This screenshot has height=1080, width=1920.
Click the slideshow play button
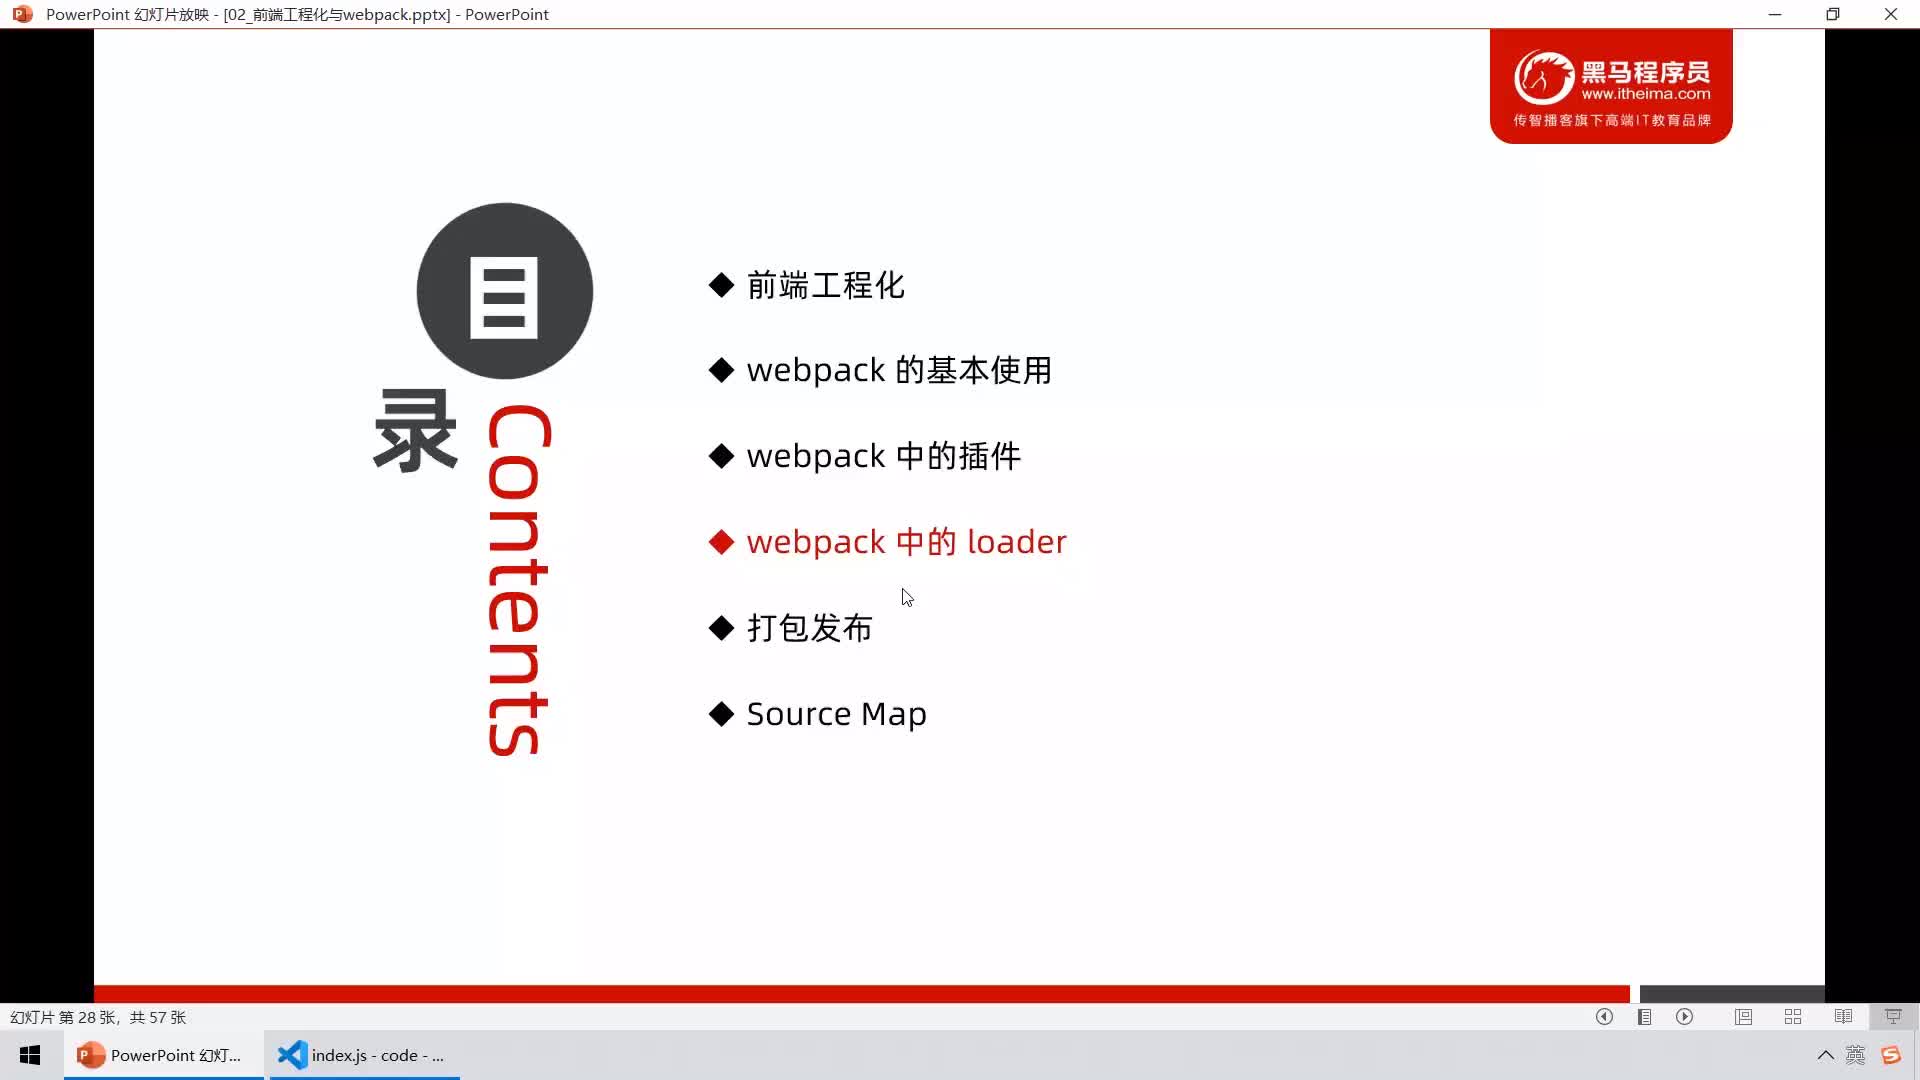pos(1685,1017)
